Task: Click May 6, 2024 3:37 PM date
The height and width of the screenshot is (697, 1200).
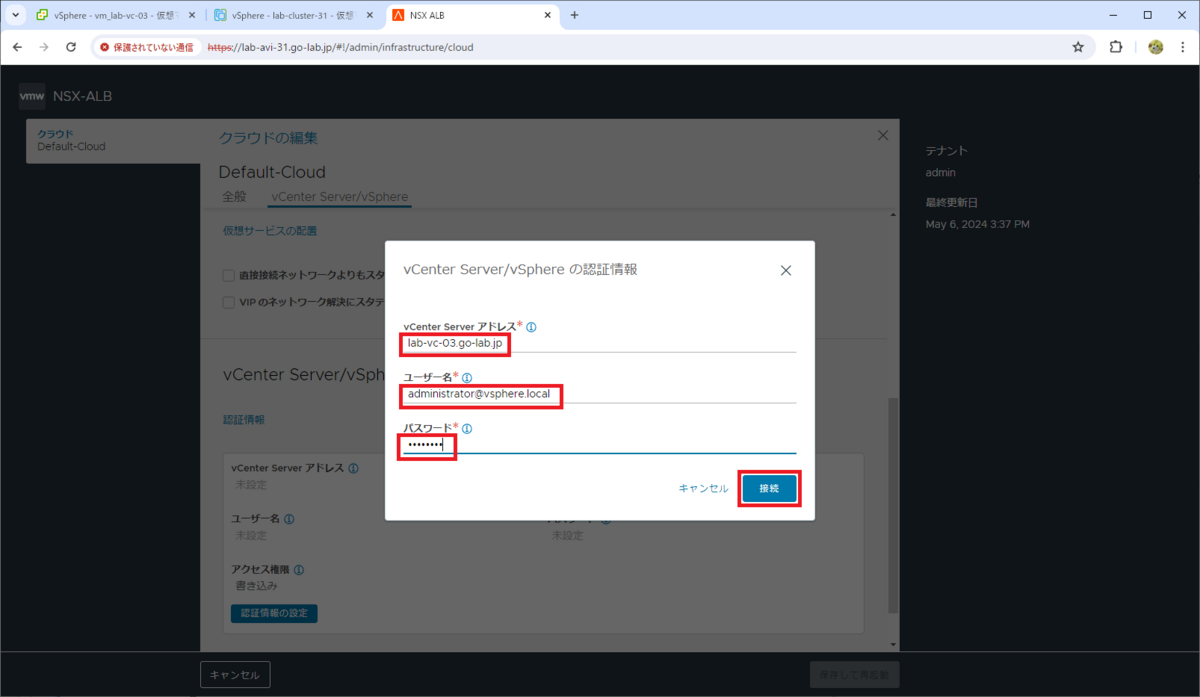Action: (977, 224)
